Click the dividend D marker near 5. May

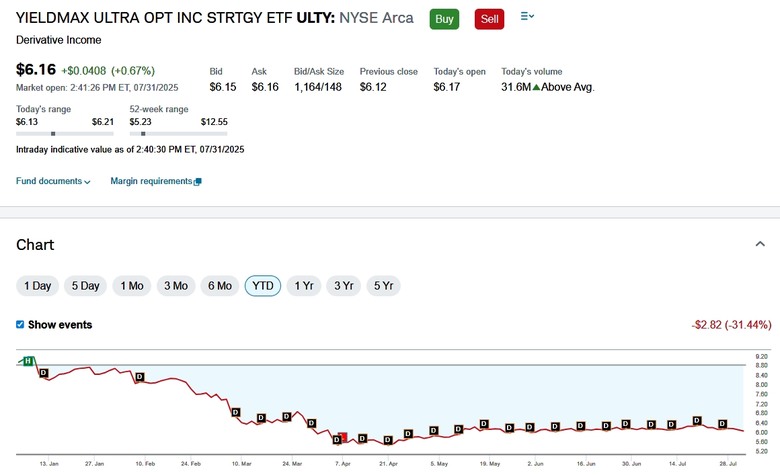[434, 431]
